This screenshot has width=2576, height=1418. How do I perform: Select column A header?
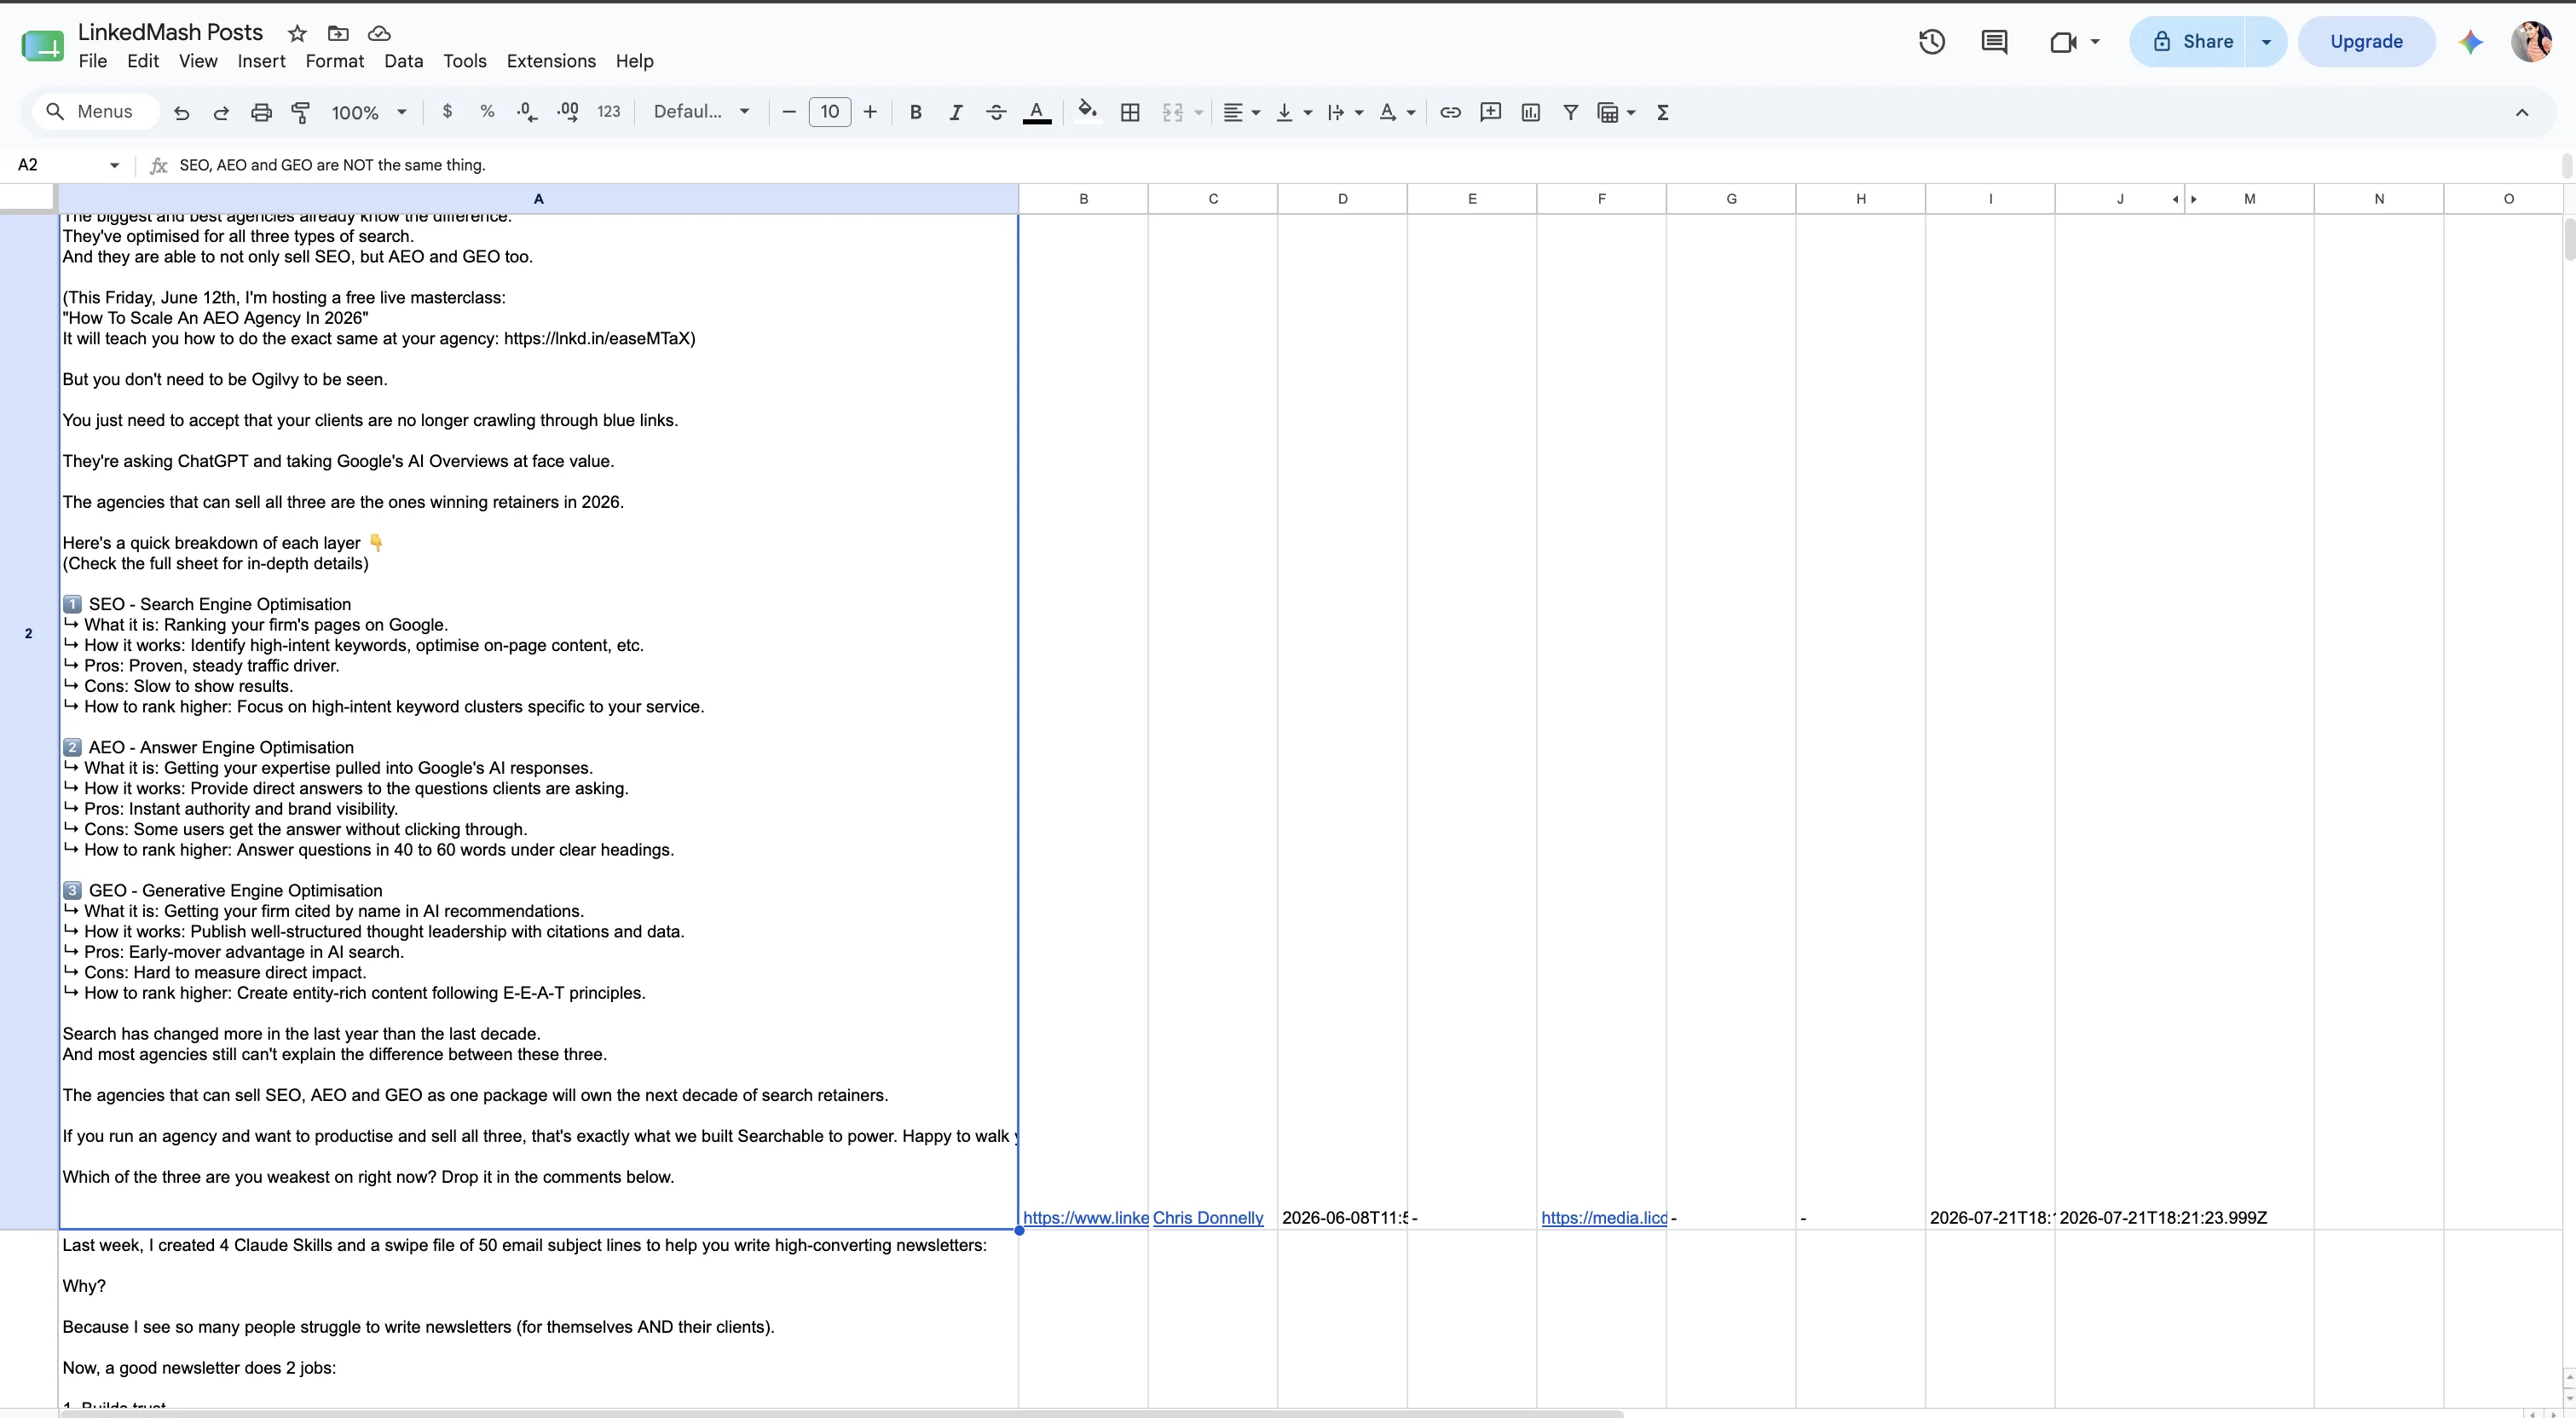point(538,199)
